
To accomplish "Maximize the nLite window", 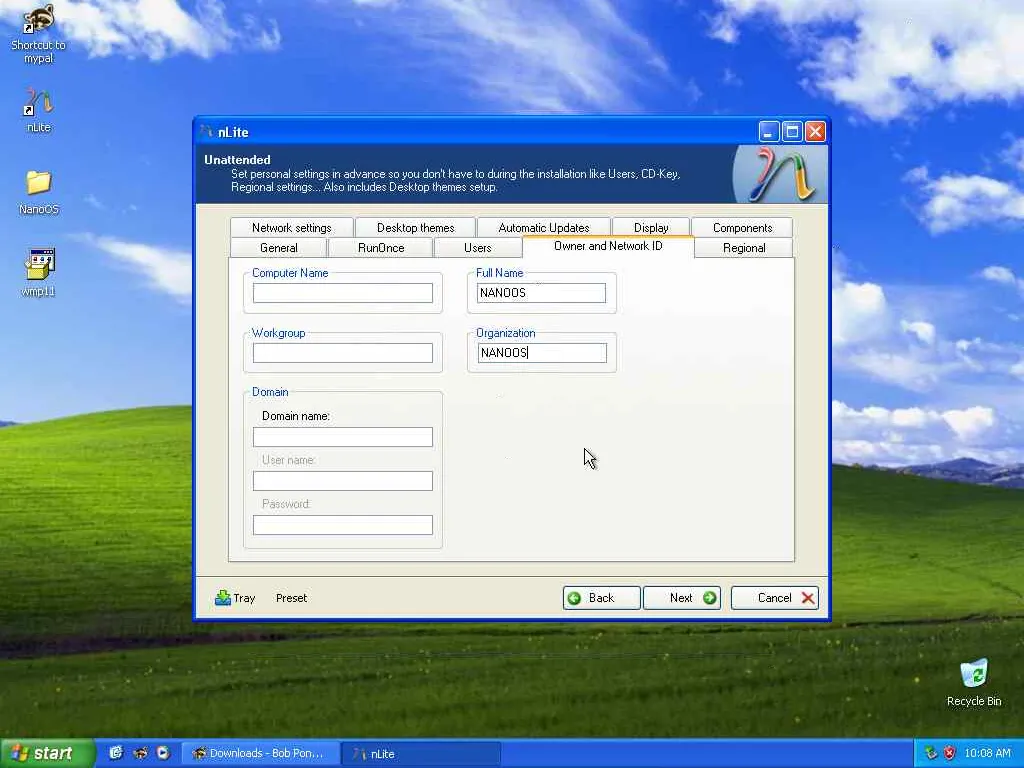I will 792,132.
